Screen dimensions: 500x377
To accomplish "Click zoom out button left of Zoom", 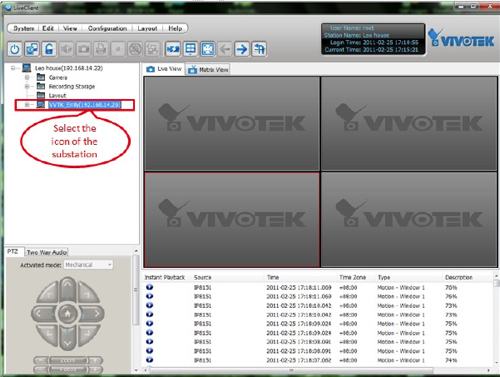I will click(41, 360).
